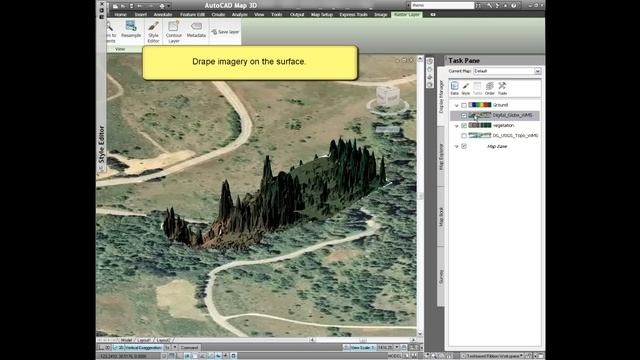Open the Output ribbon tab
Image resolution: width=640 pixels, height=360 pixels.
(297, 15)
